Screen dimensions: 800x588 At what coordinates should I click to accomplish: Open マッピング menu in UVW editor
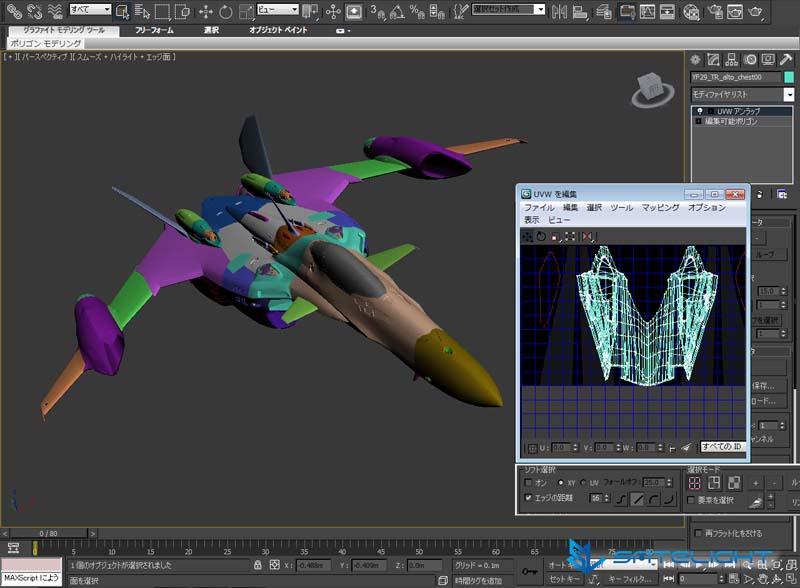(660, 207)
